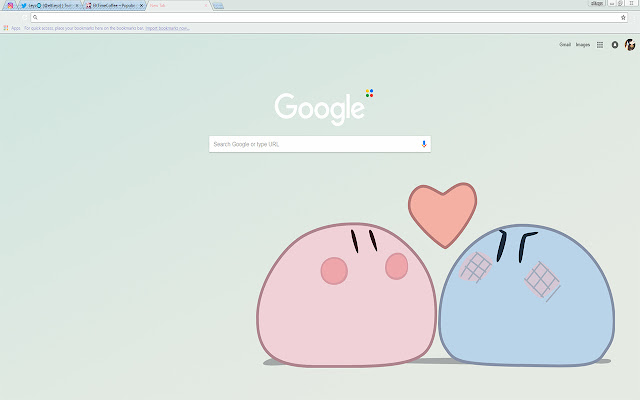
Task: Open Google Images link
Action: 582,44
